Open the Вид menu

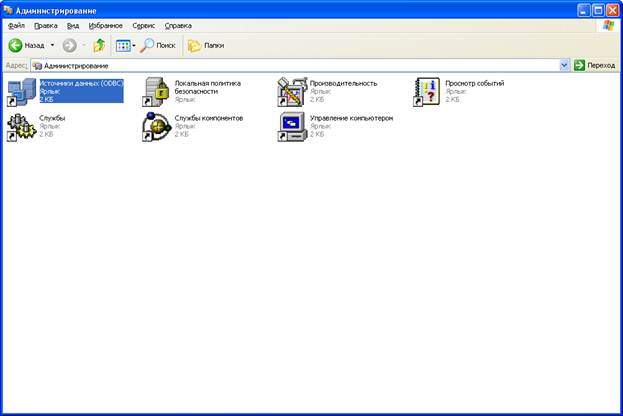click(x=73, y=25)
